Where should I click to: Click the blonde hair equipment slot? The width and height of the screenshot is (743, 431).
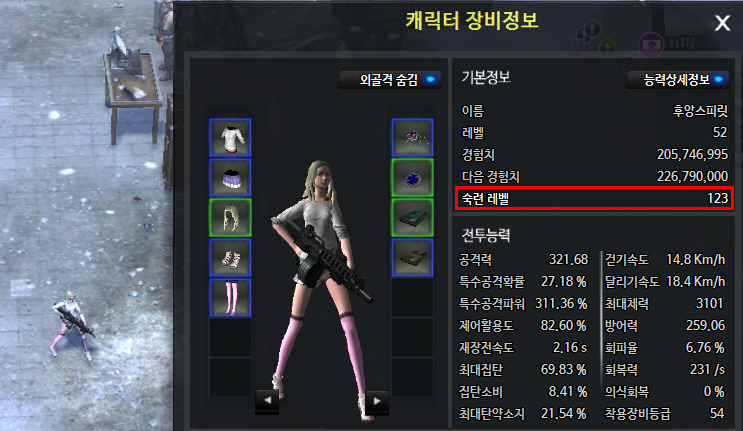tap(230, 217)
